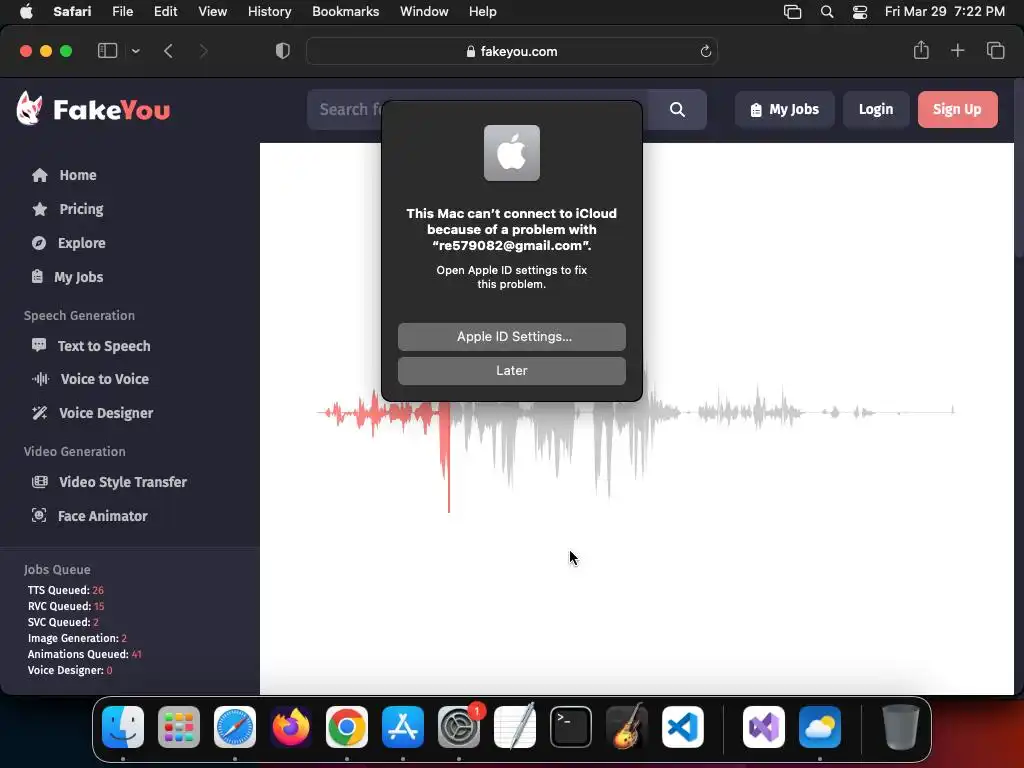Open the View menu
The image size is (1024, 768).
213,11
